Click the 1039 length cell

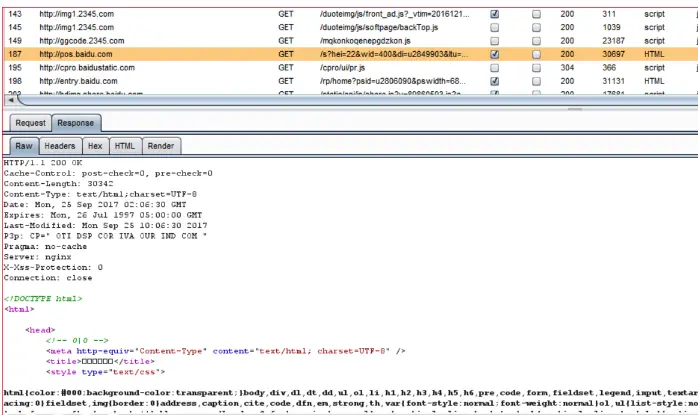click(612, 27)
